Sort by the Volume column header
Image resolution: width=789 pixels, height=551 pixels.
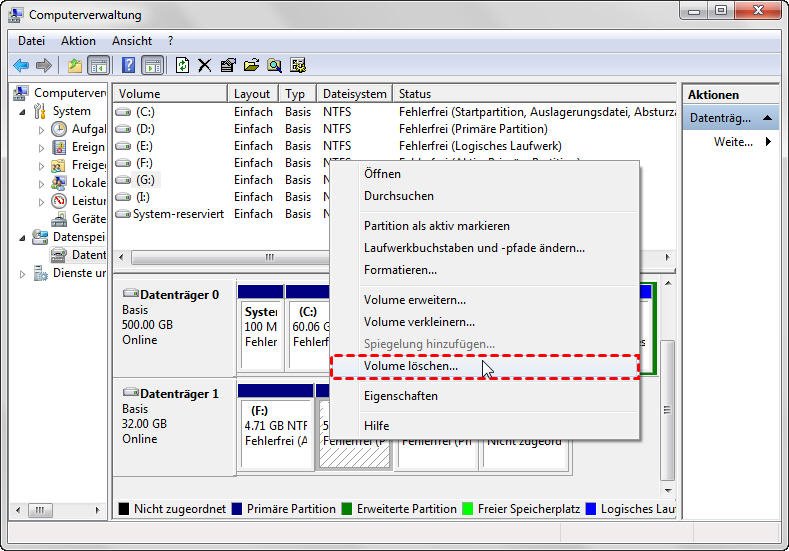[x=171, y=94]
